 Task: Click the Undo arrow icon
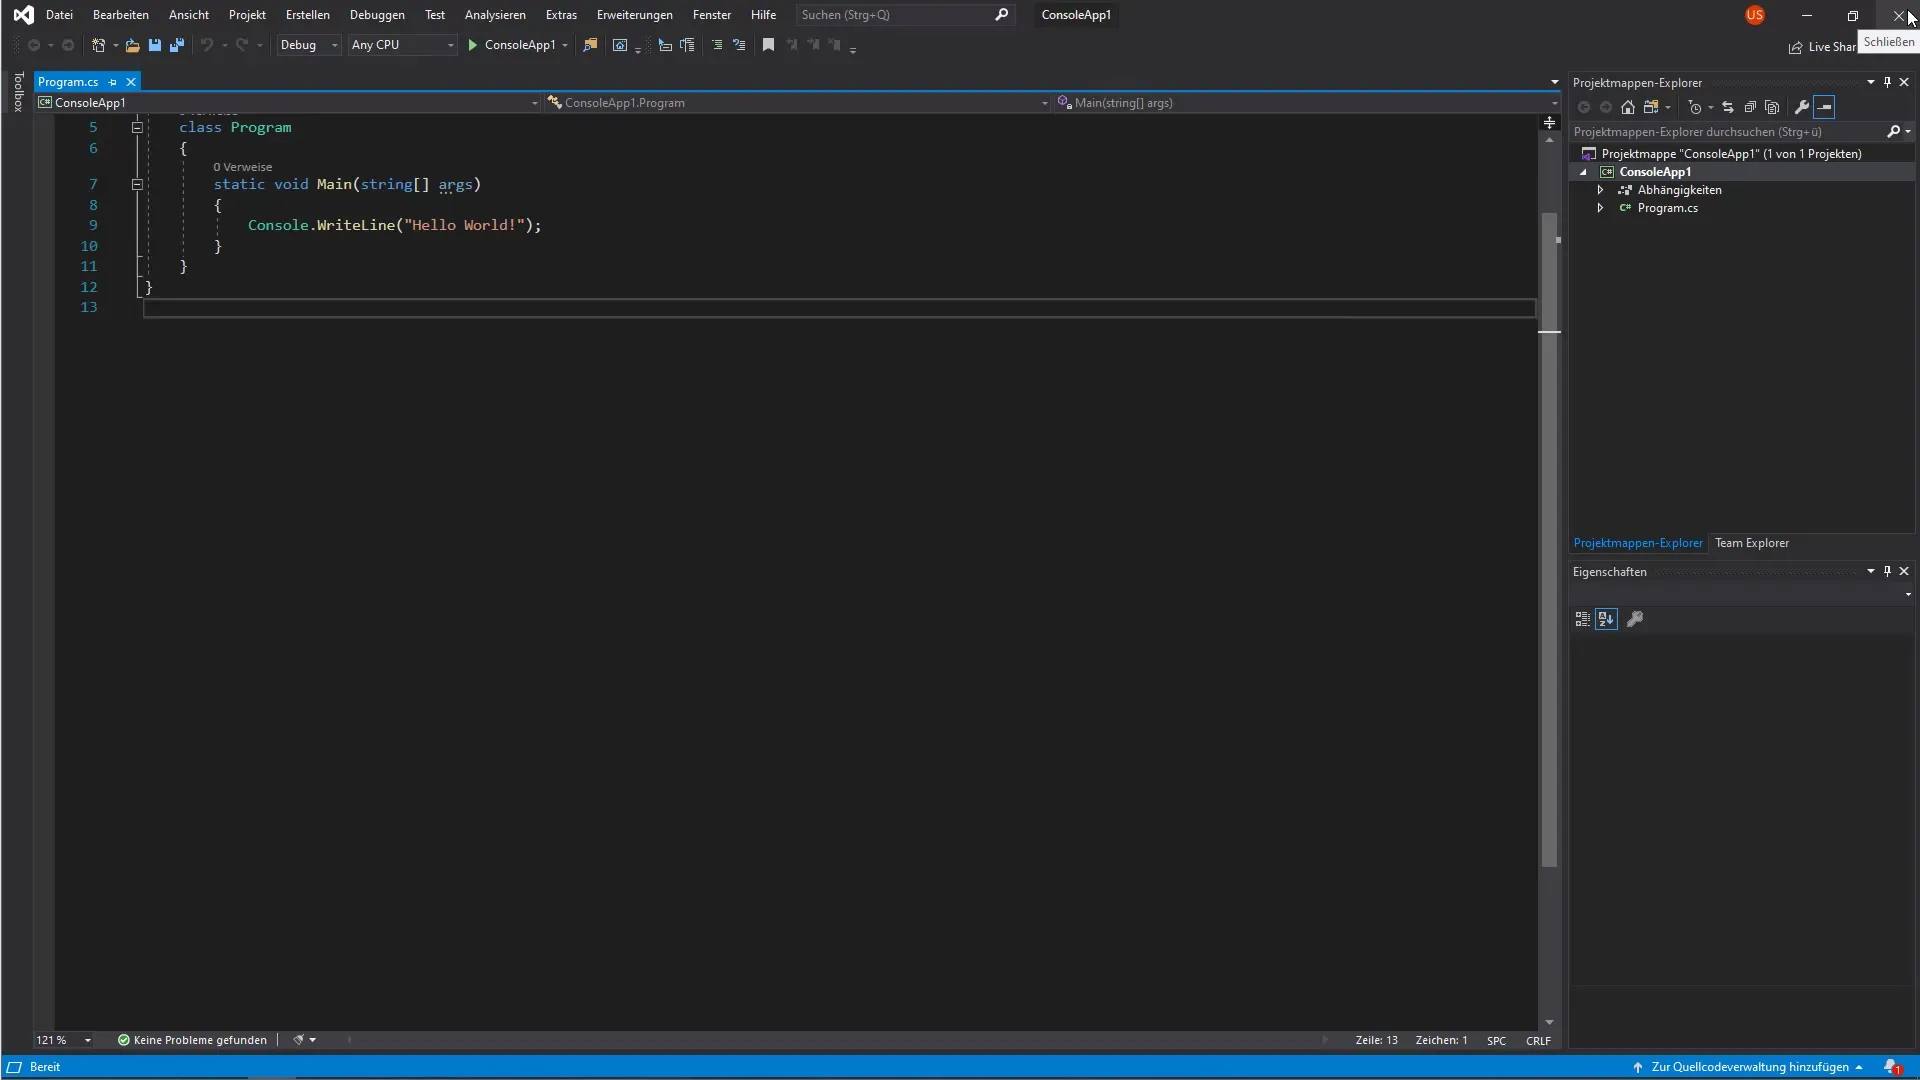pos(207,45)
